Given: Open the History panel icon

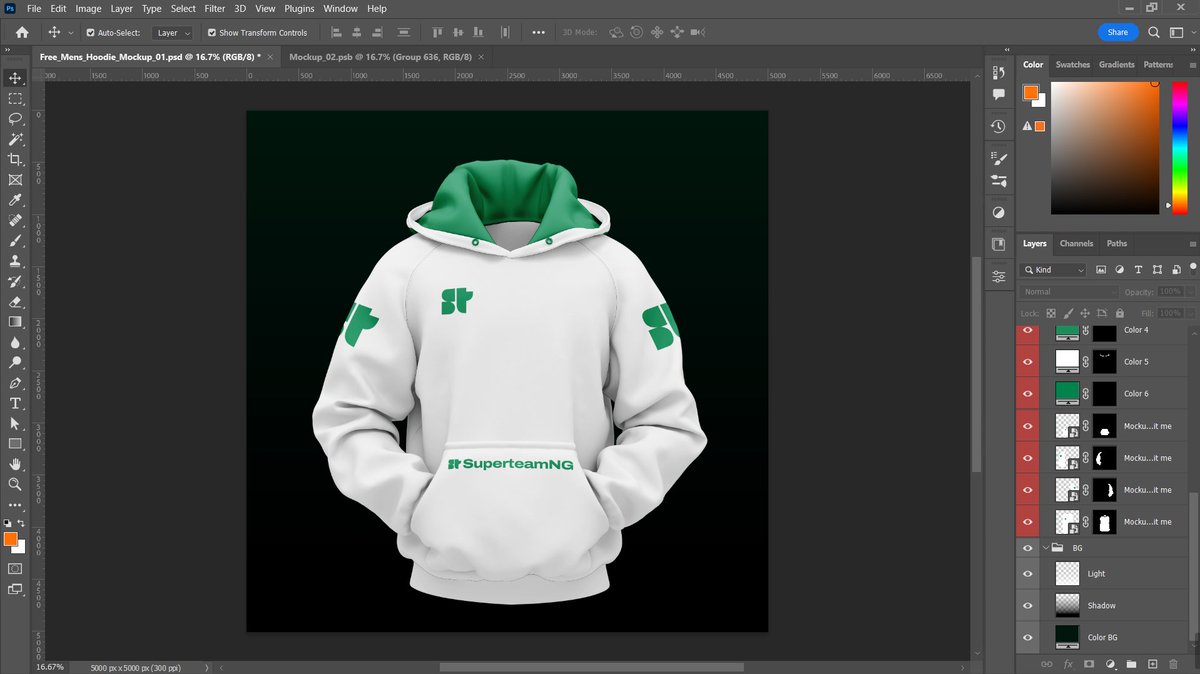Looking at the screenshot, I should (x=998, y=126).
